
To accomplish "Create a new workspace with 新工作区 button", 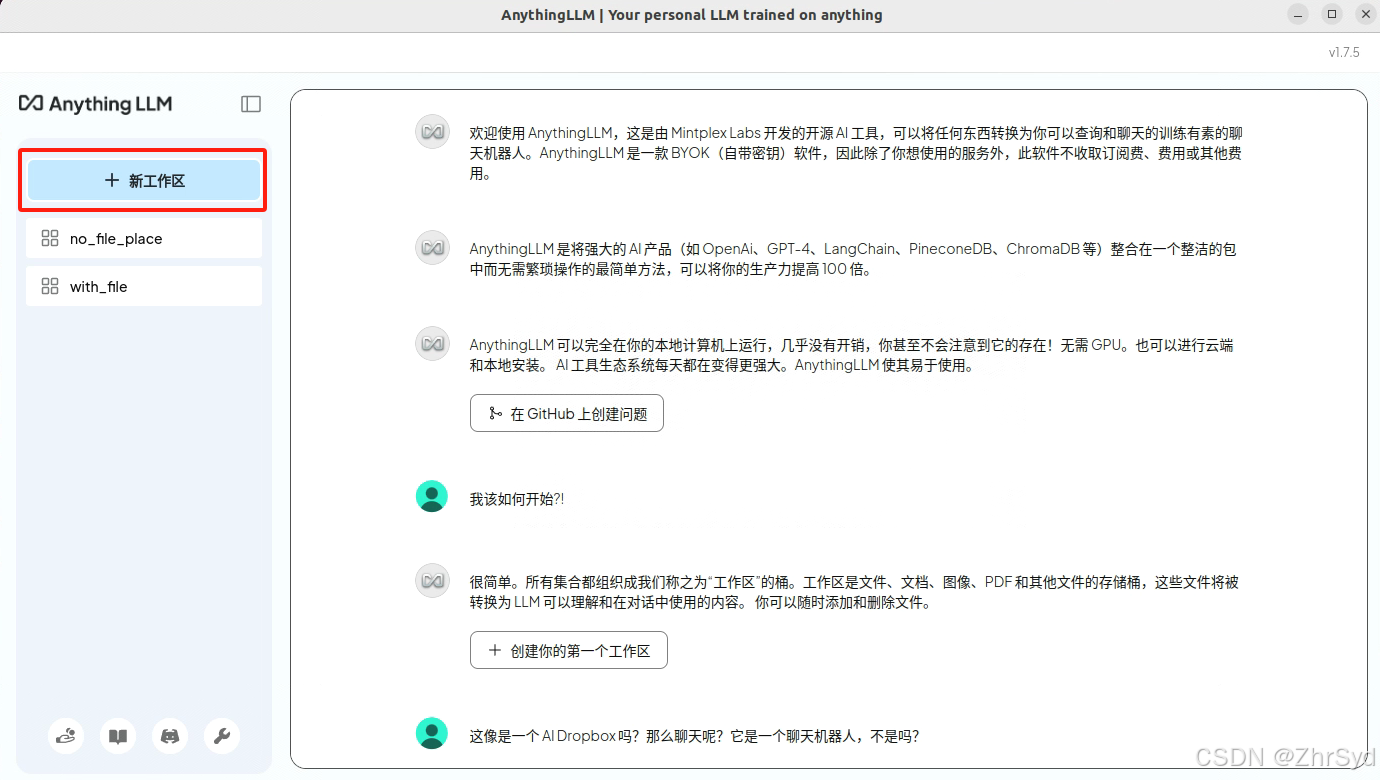I will [x=144, y=181].
